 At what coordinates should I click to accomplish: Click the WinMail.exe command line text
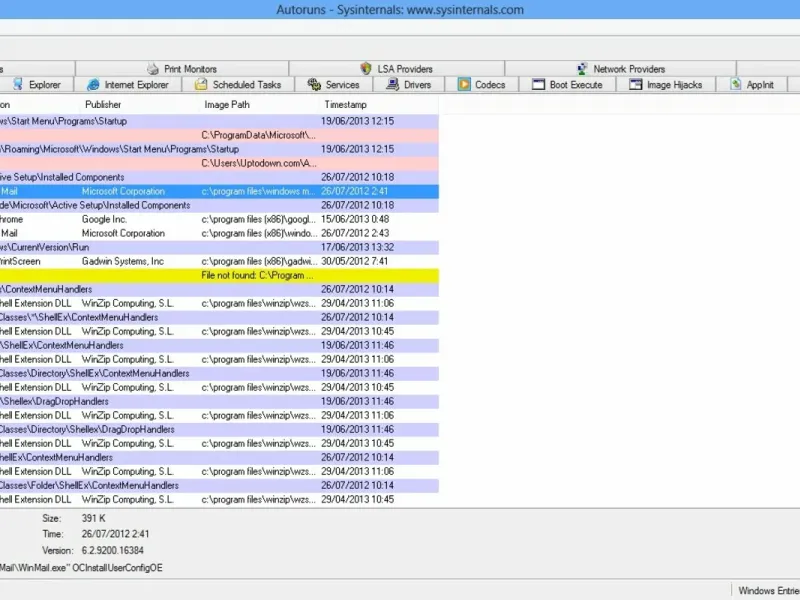(81, 568)
